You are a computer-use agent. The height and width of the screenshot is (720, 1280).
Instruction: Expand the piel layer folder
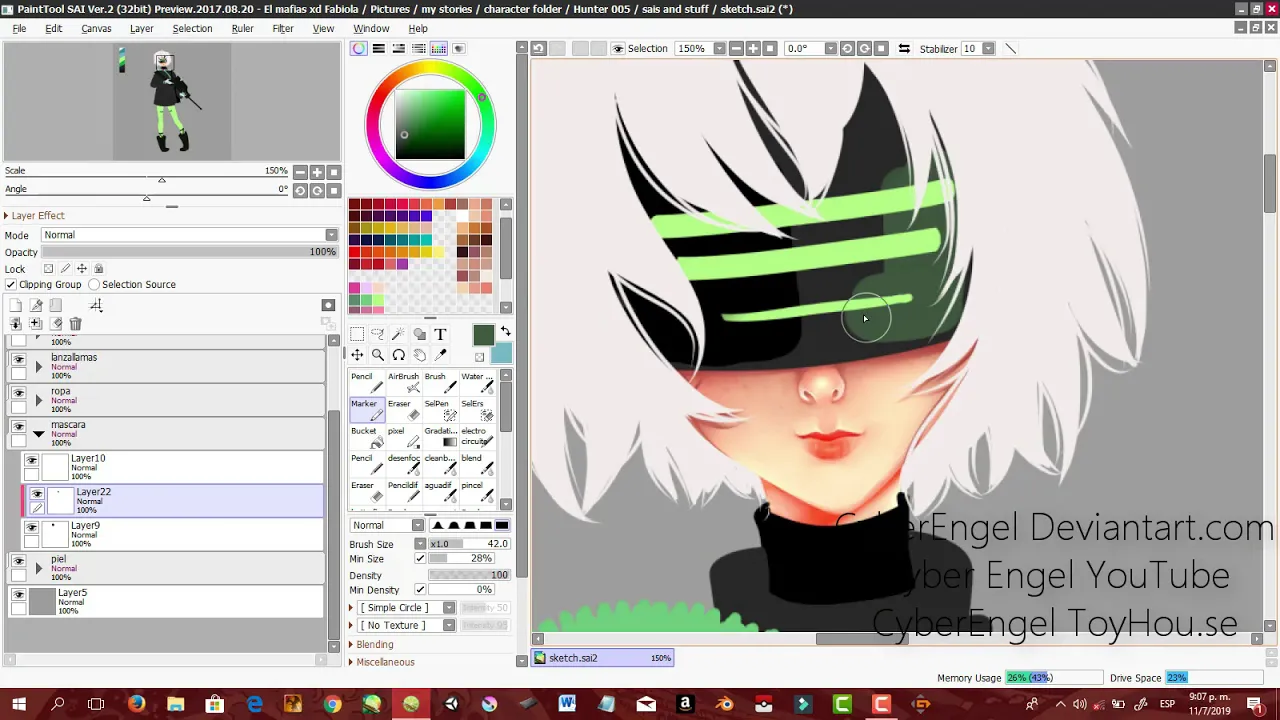[x=38, y=568]
